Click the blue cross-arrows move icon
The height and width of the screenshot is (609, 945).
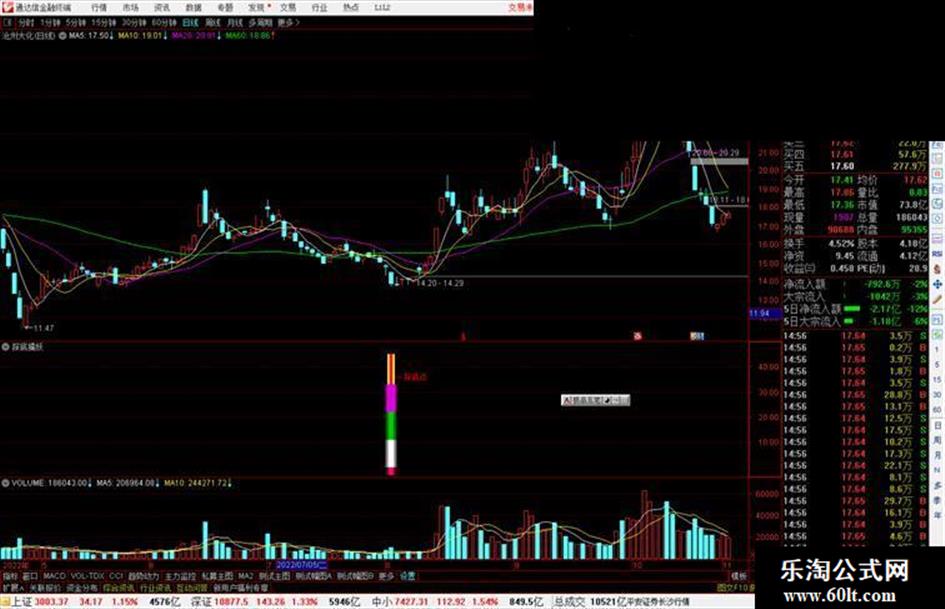pos(938,284)
